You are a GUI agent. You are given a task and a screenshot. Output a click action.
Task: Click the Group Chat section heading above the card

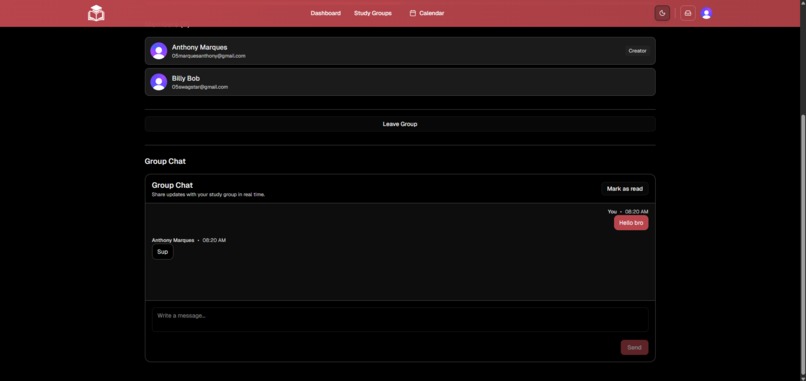[x=165, y=161]
